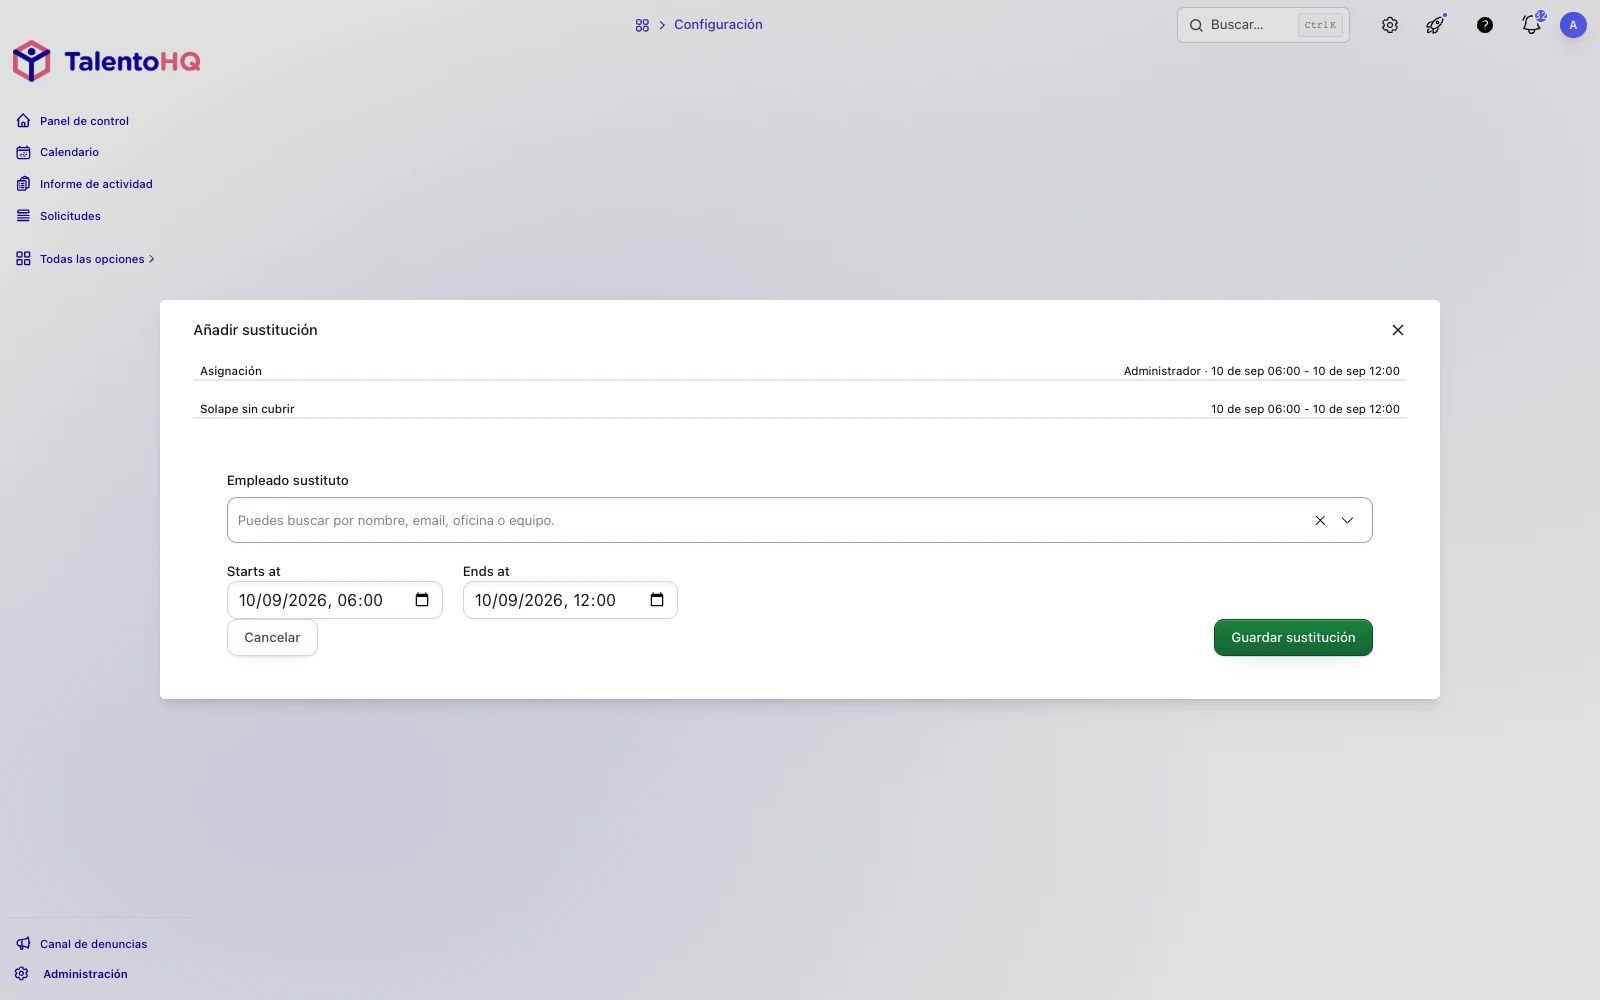Open Panel de control home icon
The height and width of the screenshot is (1000, 1600).
(x=23, y=121)
